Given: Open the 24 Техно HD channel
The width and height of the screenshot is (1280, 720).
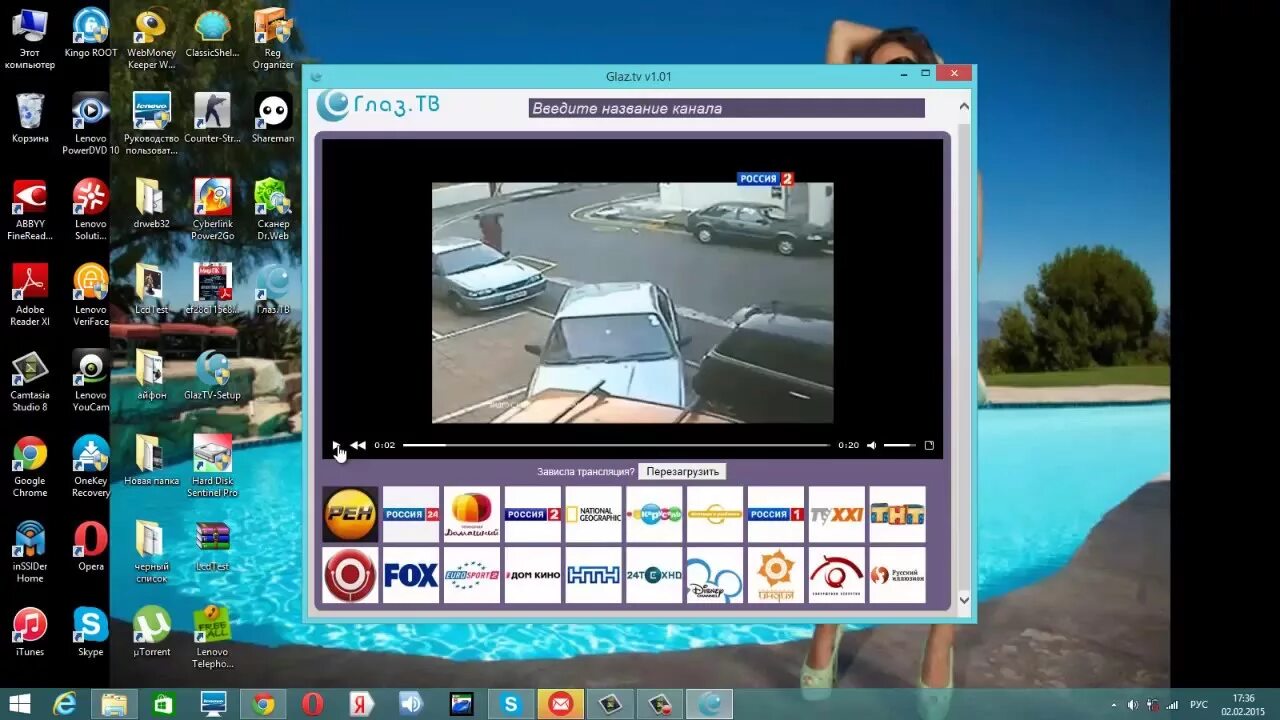Looking at the screenshot, I should click(x=654, y=575).
